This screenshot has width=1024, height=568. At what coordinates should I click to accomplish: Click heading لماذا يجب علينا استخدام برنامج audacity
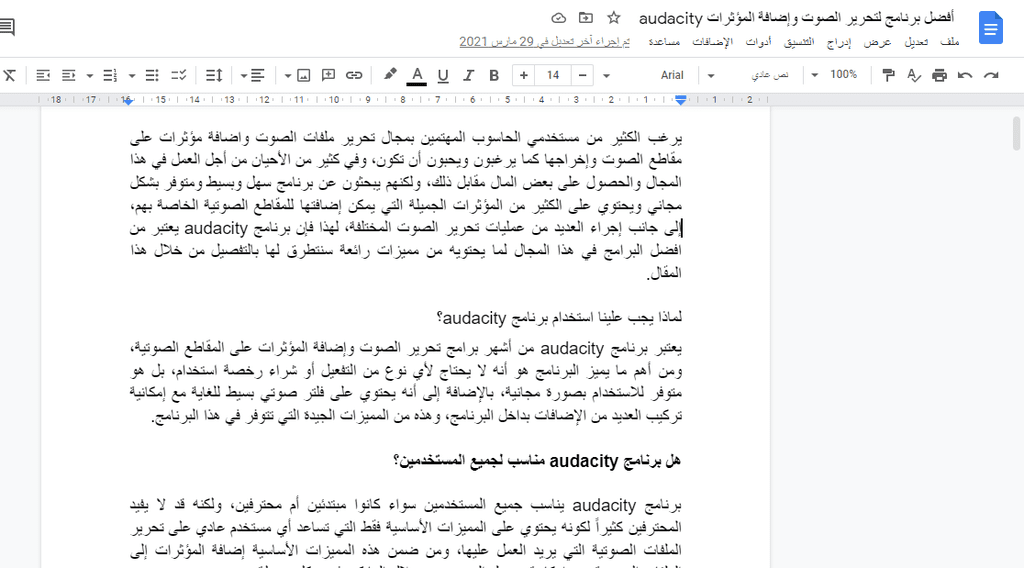559,318
